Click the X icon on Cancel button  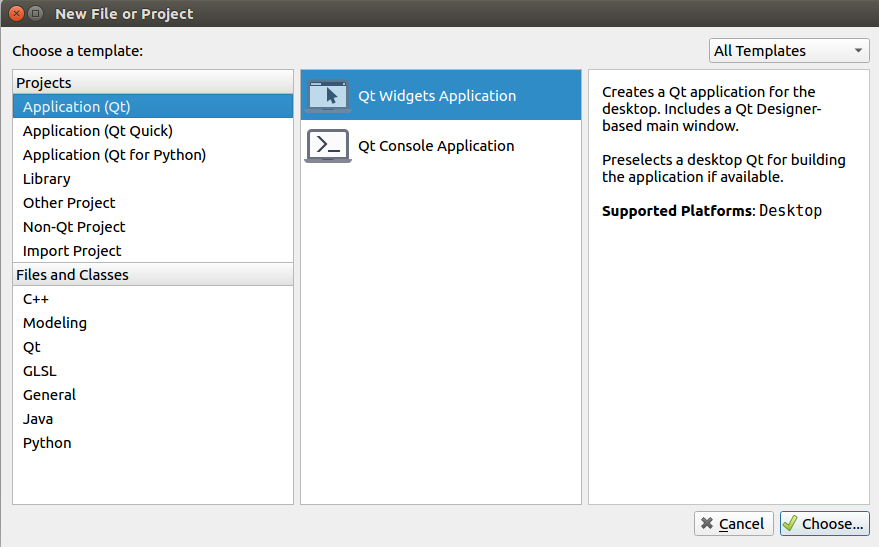707,523
